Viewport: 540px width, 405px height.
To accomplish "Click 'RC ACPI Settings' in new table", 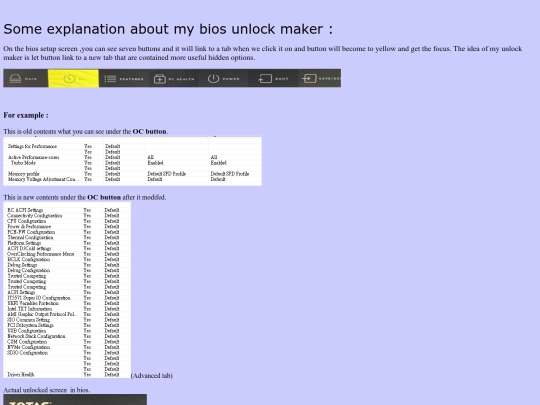I will point(67,210).
